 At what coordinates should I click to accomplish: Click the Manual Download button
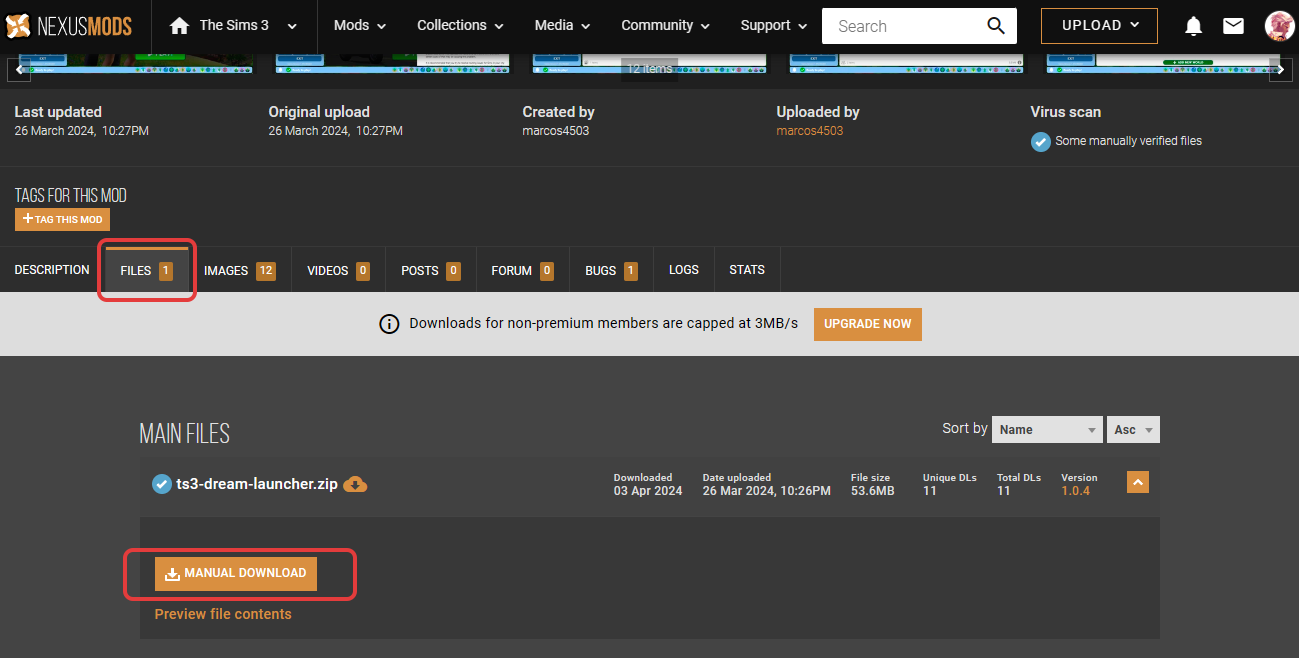(x=236, y=574)
